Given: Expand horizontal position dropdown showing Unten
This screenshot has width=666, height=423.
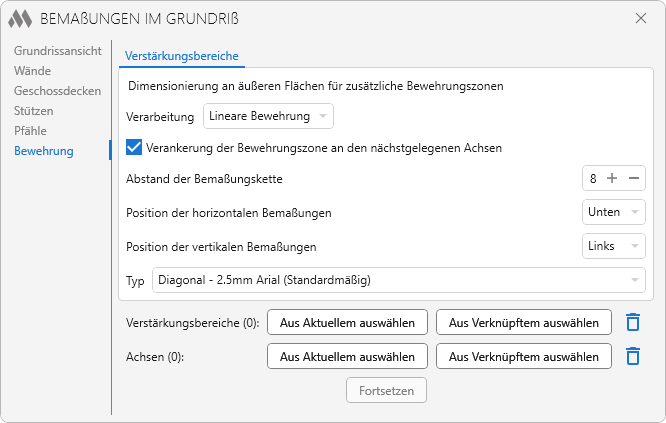Looking at the screenshot, I should click(x=613, y=212).
